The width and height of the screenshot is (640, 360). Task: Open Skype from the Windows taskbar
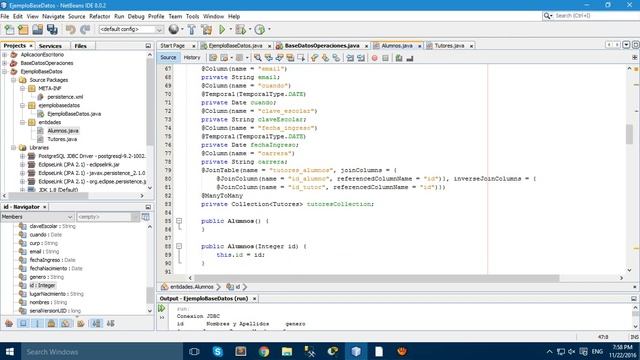point(218,351)
